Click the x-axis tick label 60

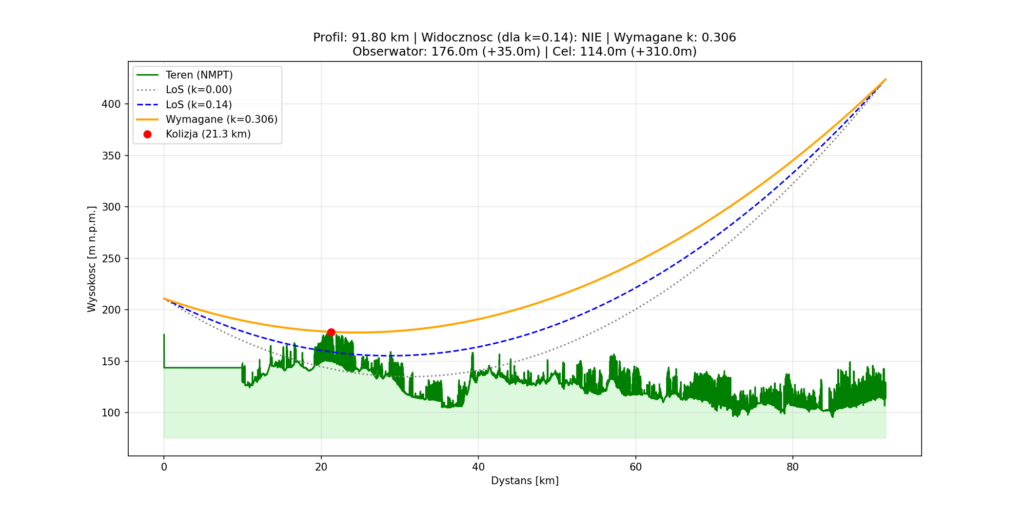(635, 466)
